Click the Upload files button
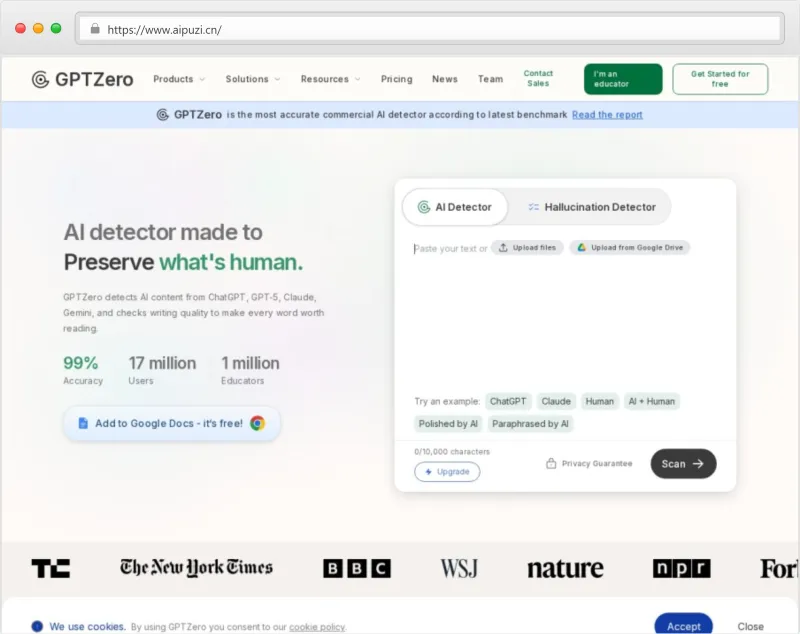800x634 pixels. (x=527, y=247)
